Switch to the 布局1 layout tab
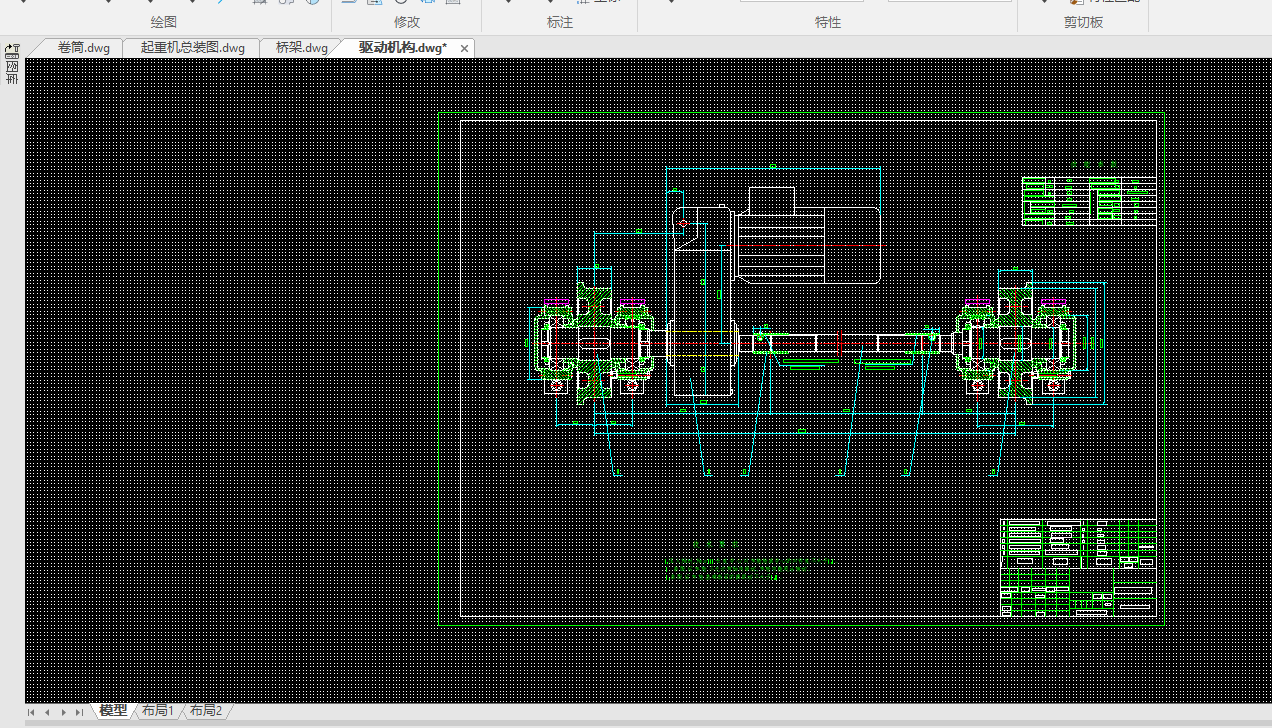Screen dimensions: 1272x728 pos(158,711)
